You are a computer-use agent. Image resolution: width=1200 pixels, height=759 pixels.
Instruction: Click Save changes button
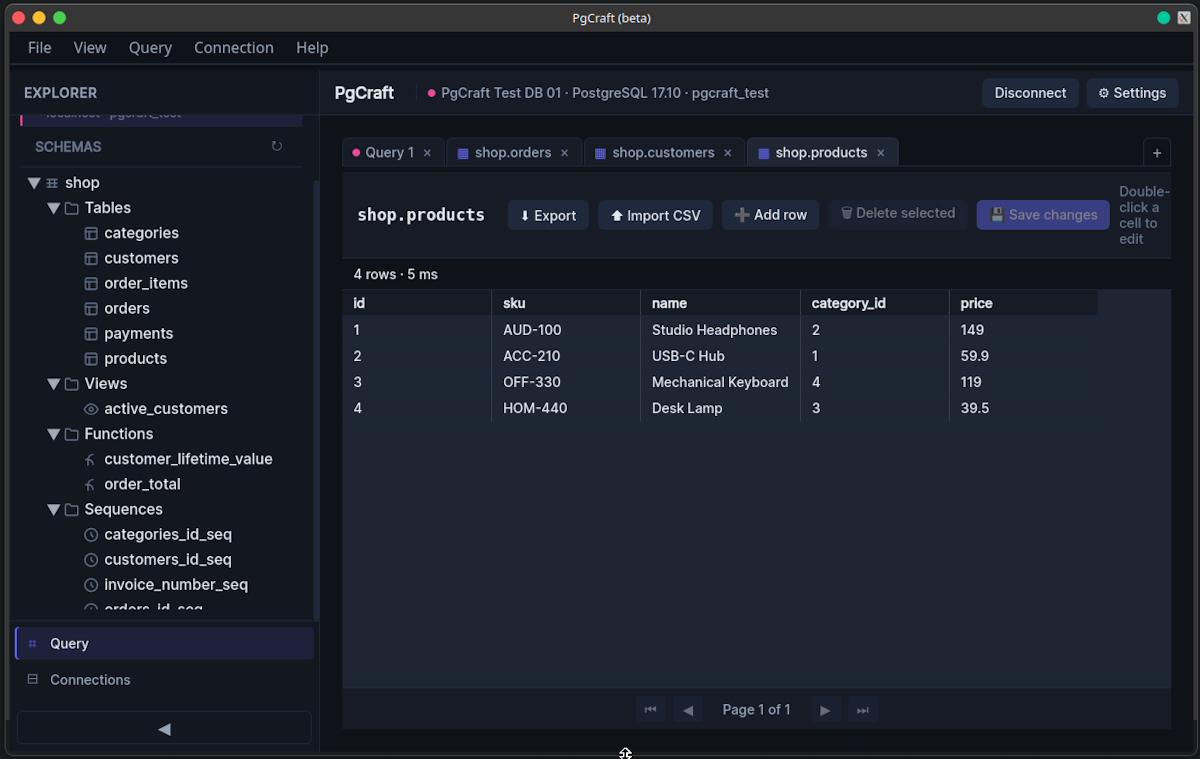coord(1043,215)
